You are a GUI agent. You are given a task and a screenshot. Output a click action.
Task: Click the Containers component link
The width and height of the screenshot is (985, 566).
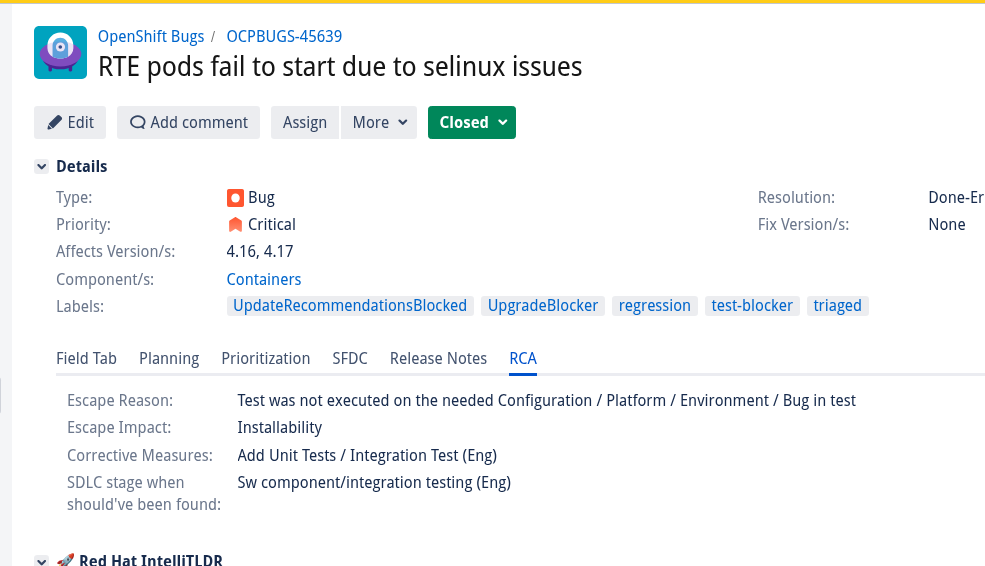point(264,279)
